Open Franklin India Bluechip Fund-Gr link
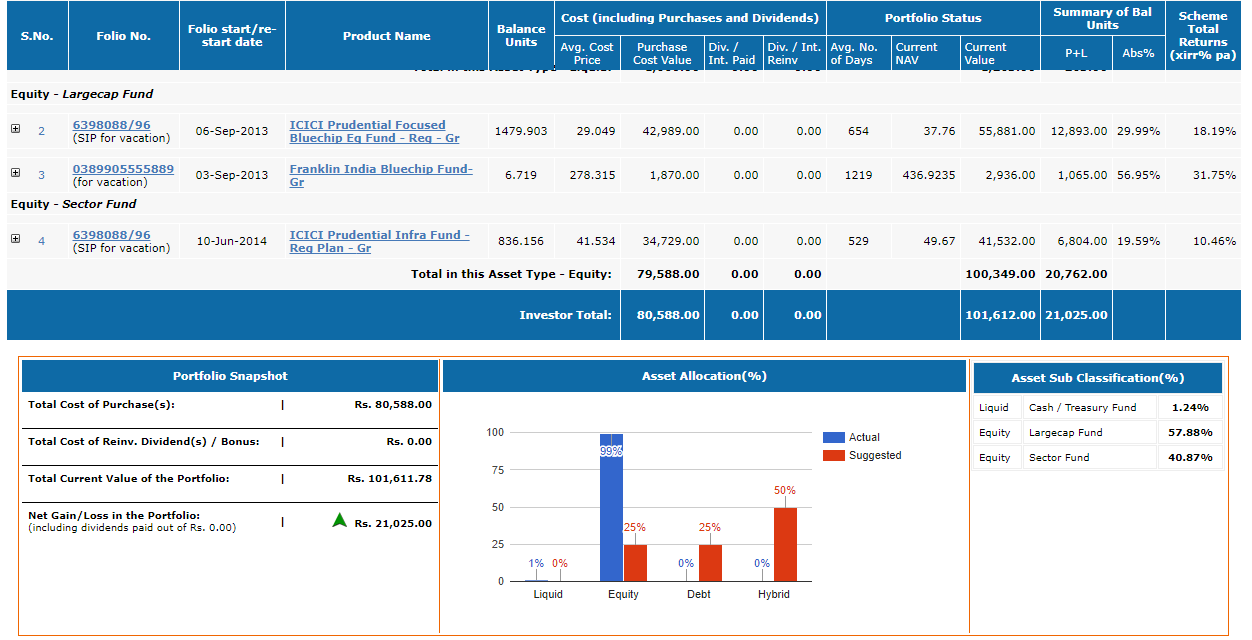This screenshot has width=1252, height=640. click(381, 176)
